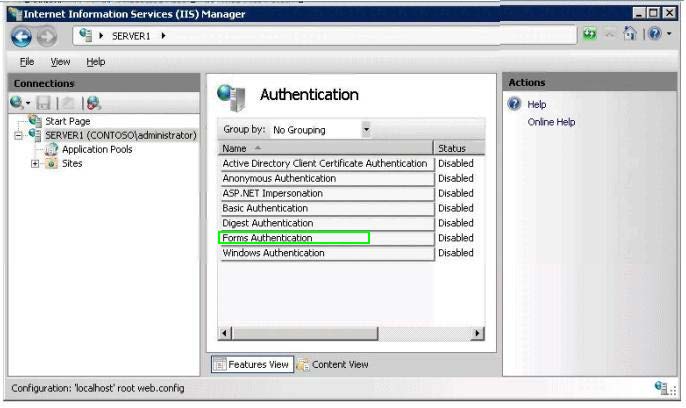Open the Help menu
The height and width of the screenshot is (408, 686).
pyautogui.click(x=95, y=62)
